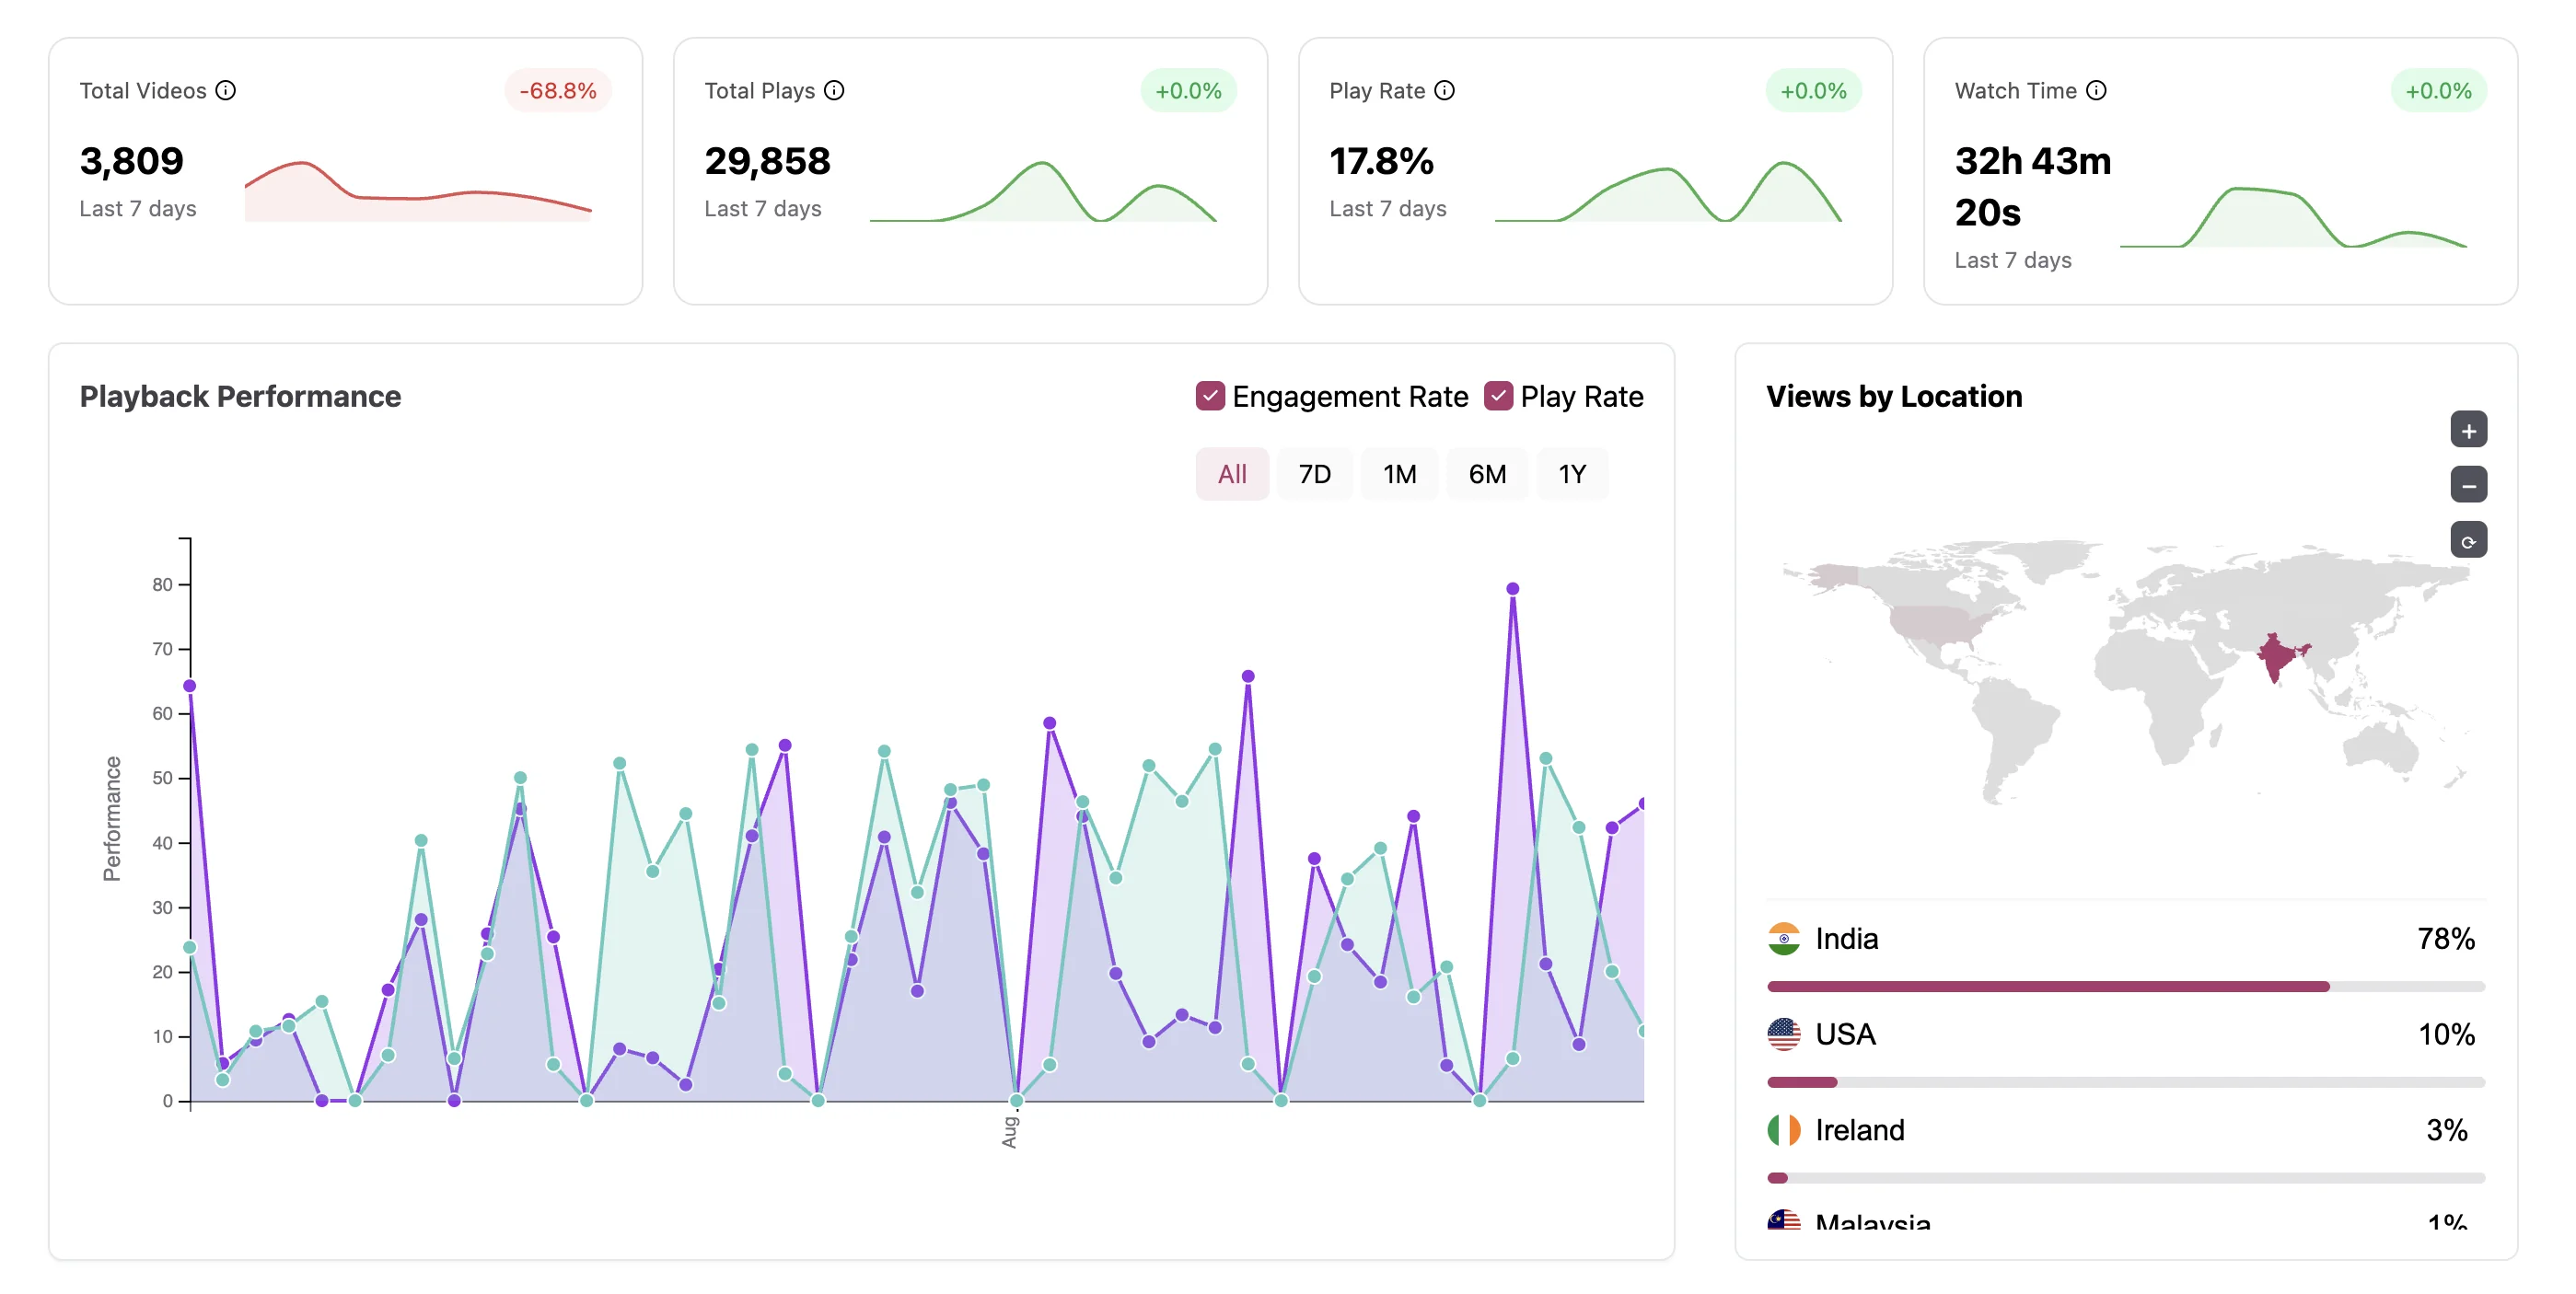2576x1294 pixels.
Task: Click the info icon beside Total Plays
Action: click(x=834, y=90)
